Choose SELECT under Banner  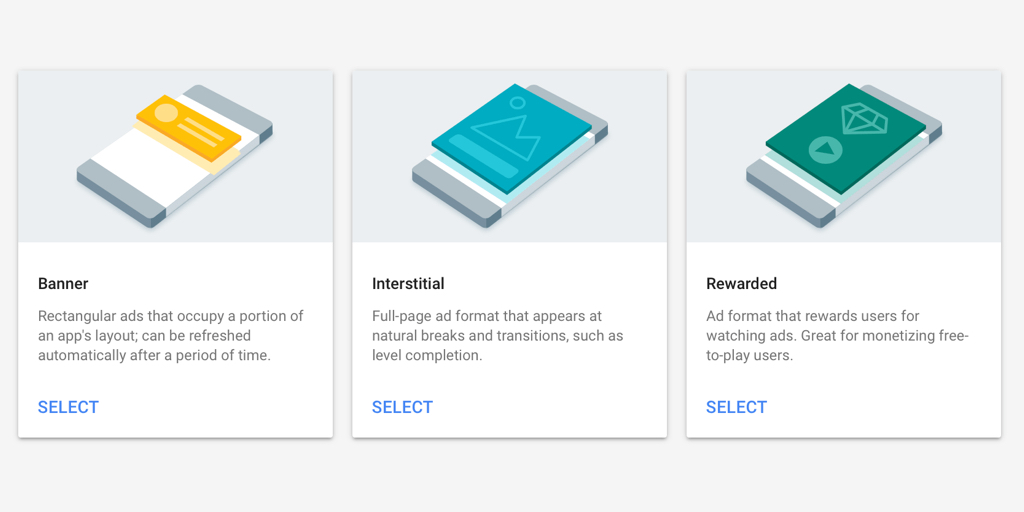(68, 407)
